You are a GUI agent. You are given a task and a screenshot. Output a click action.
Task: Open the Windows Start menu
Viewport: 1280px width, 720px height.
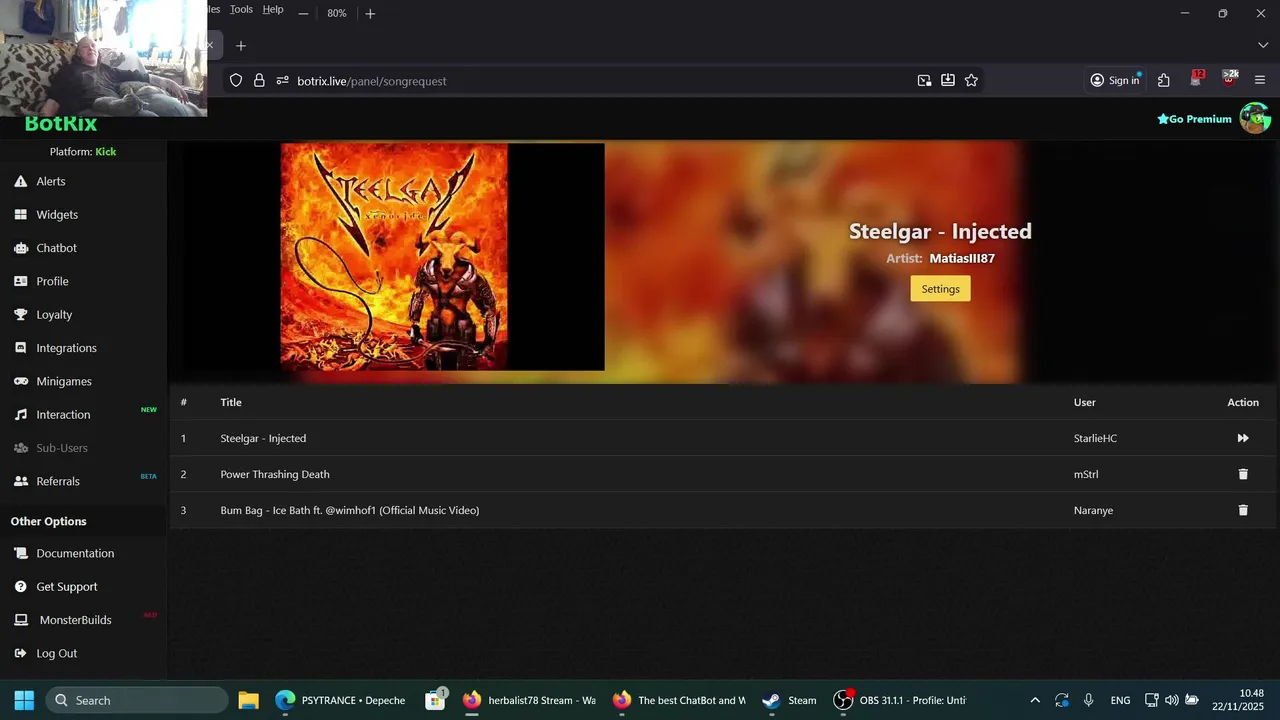(24, 700)
